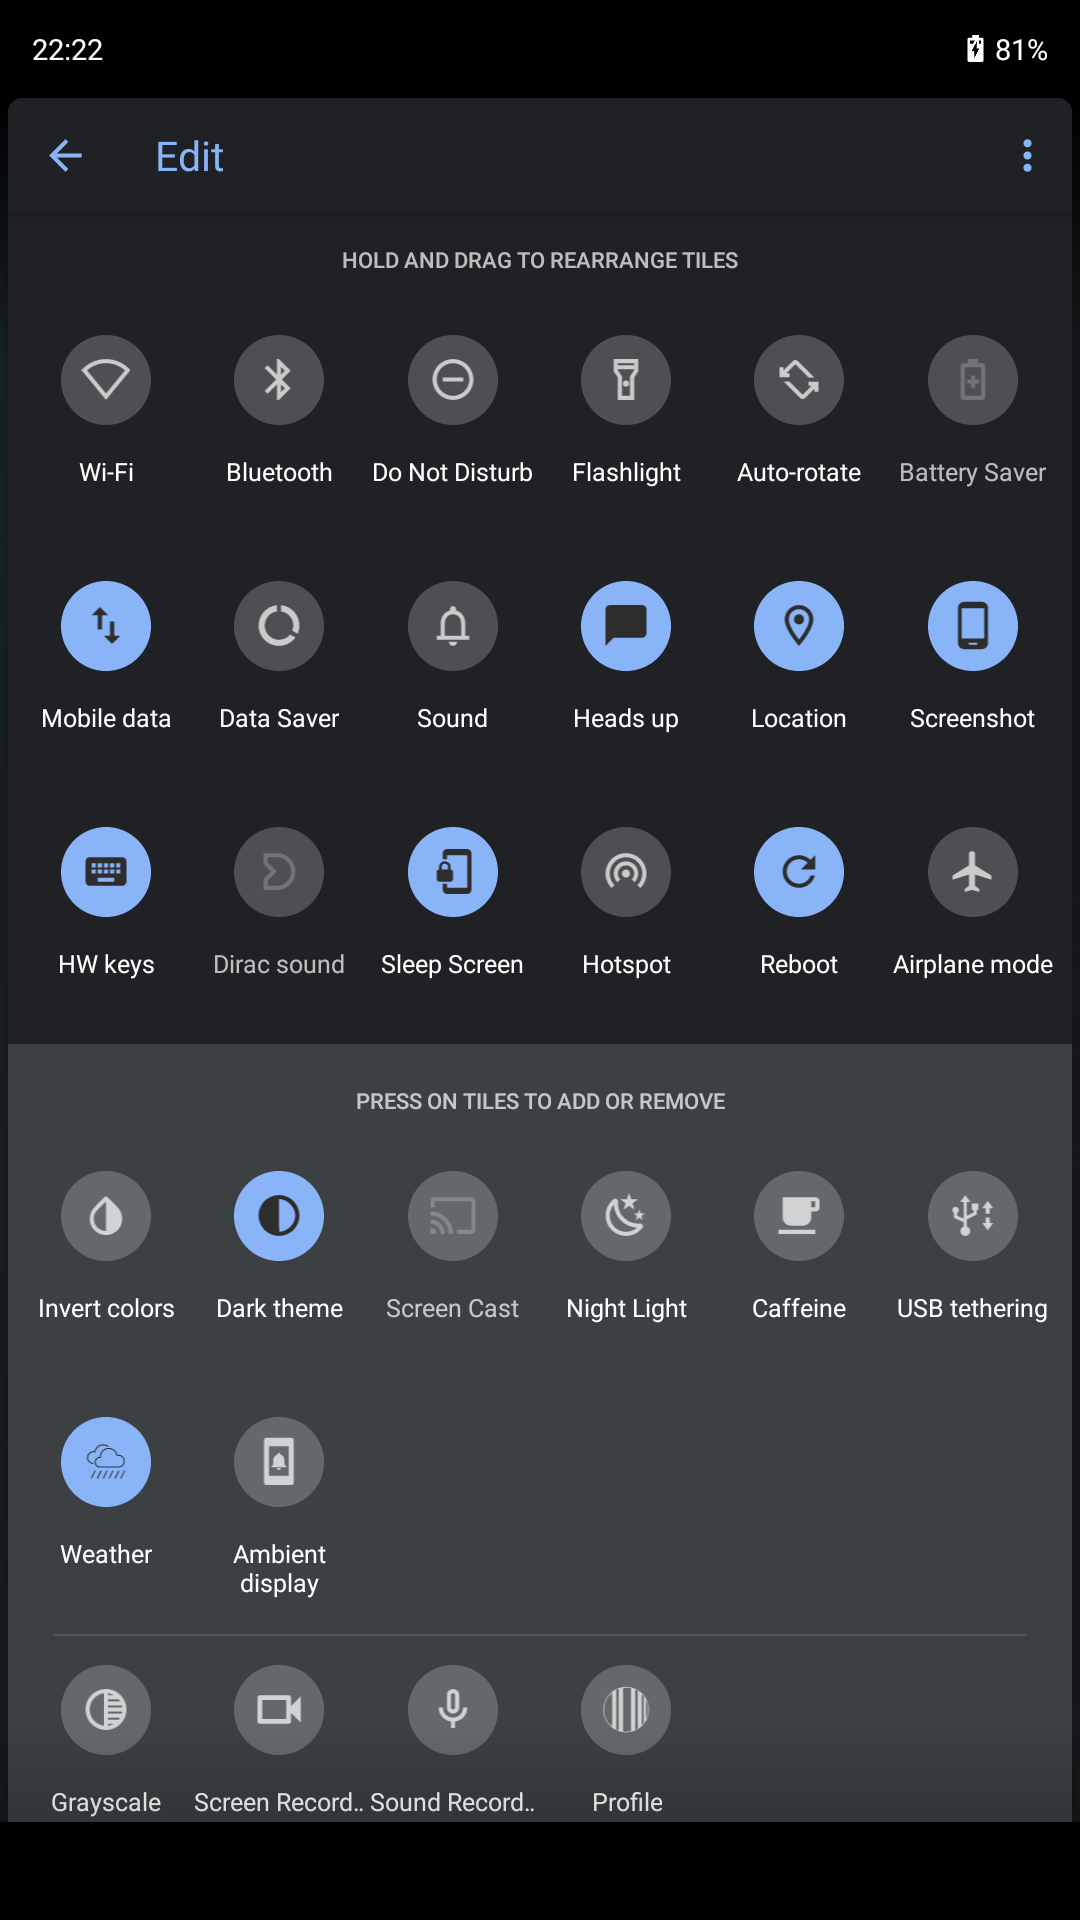Tap the Screen Record tile icon
1080x1920 pixels.
(x=279, y=1710)
